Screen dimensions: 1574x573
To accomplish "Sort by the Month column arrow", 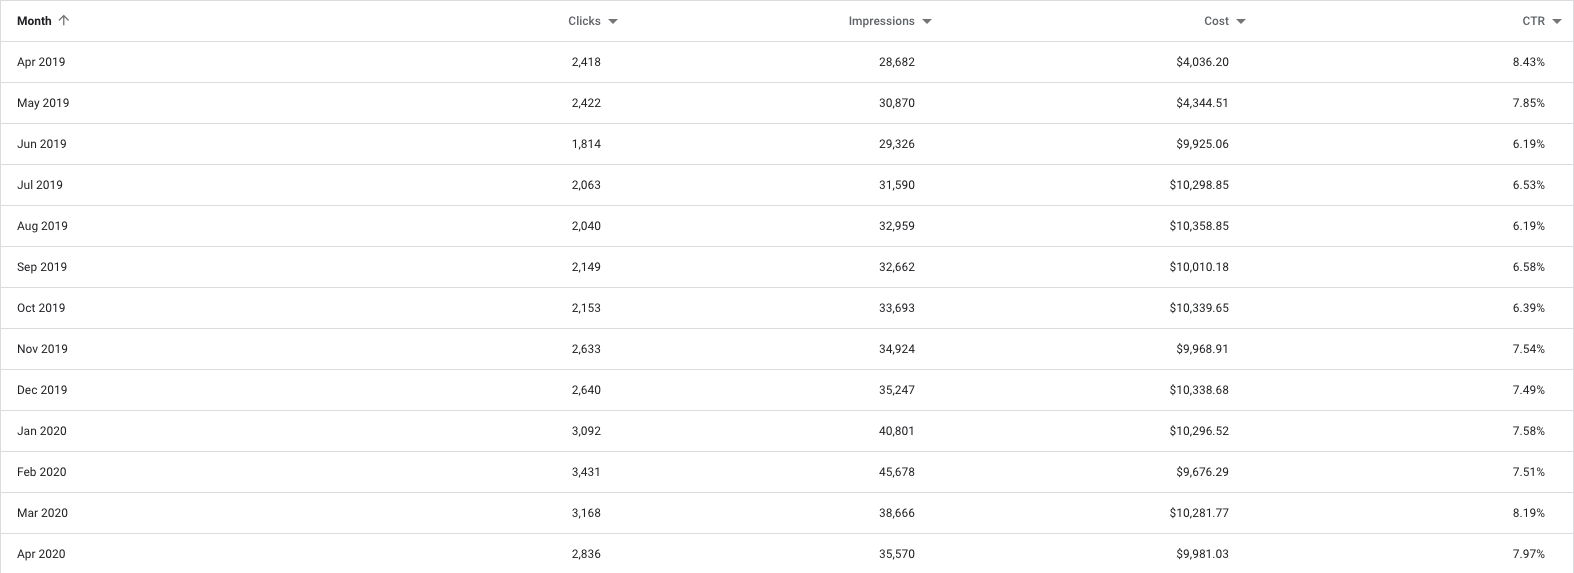I will [64, 21].
